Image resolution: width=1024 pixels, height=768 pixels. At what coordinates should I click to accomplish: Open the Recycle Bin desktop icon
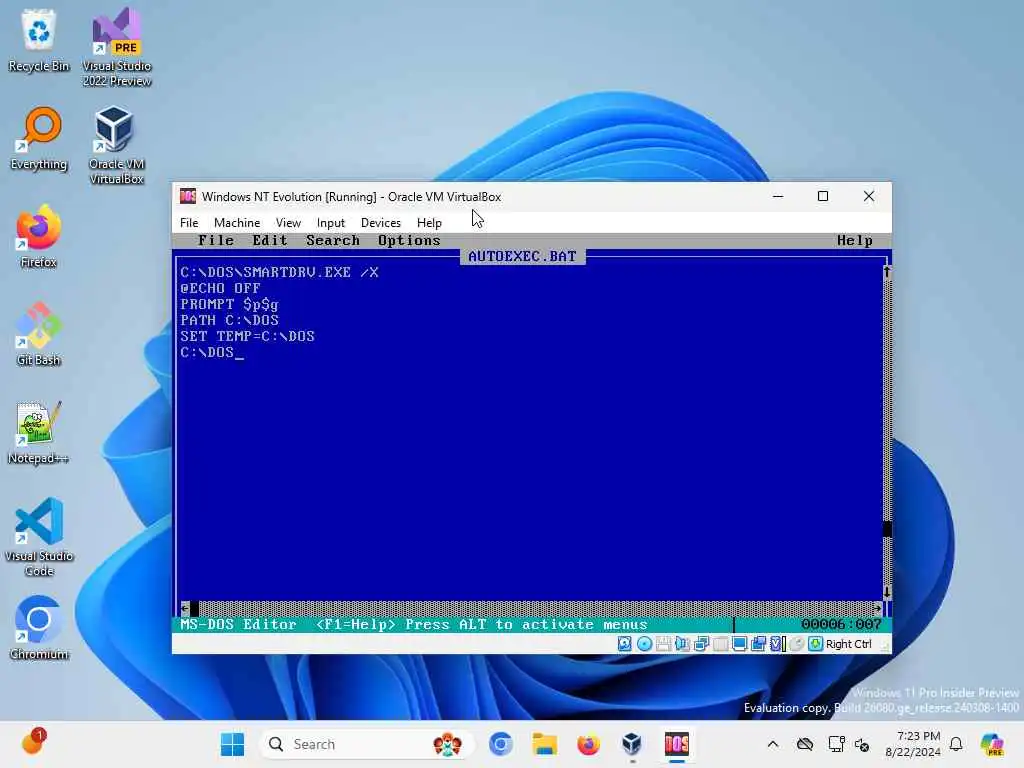click(39, 40)
